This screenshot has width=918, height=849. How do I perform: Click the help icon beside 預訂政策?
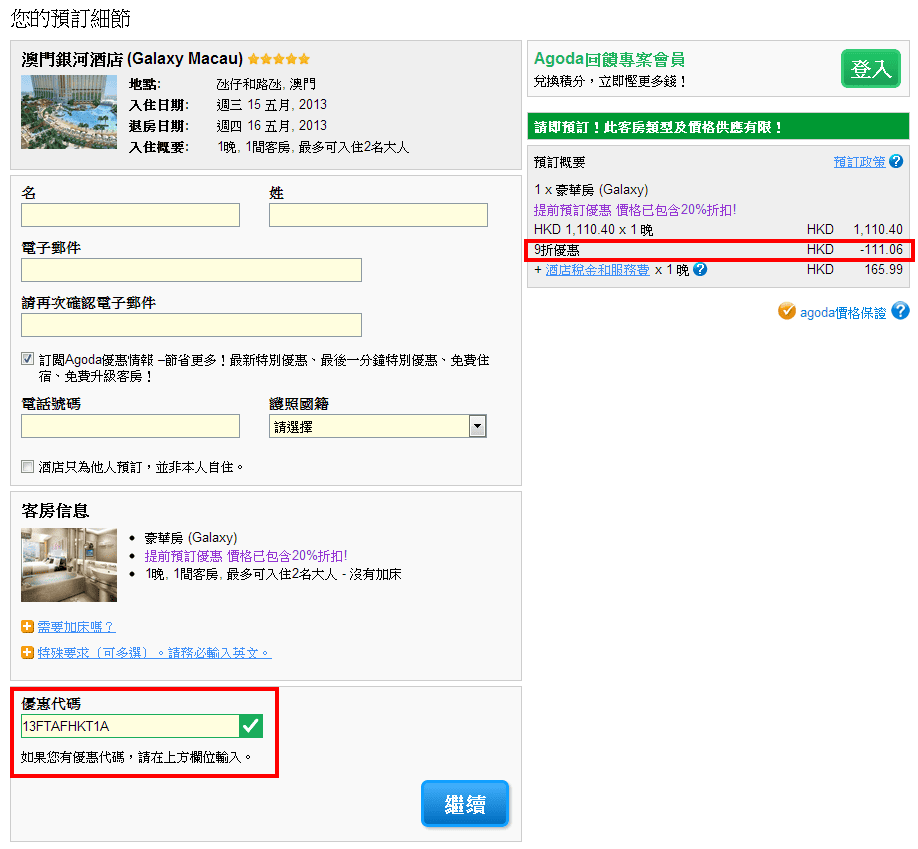click(896, 161)
